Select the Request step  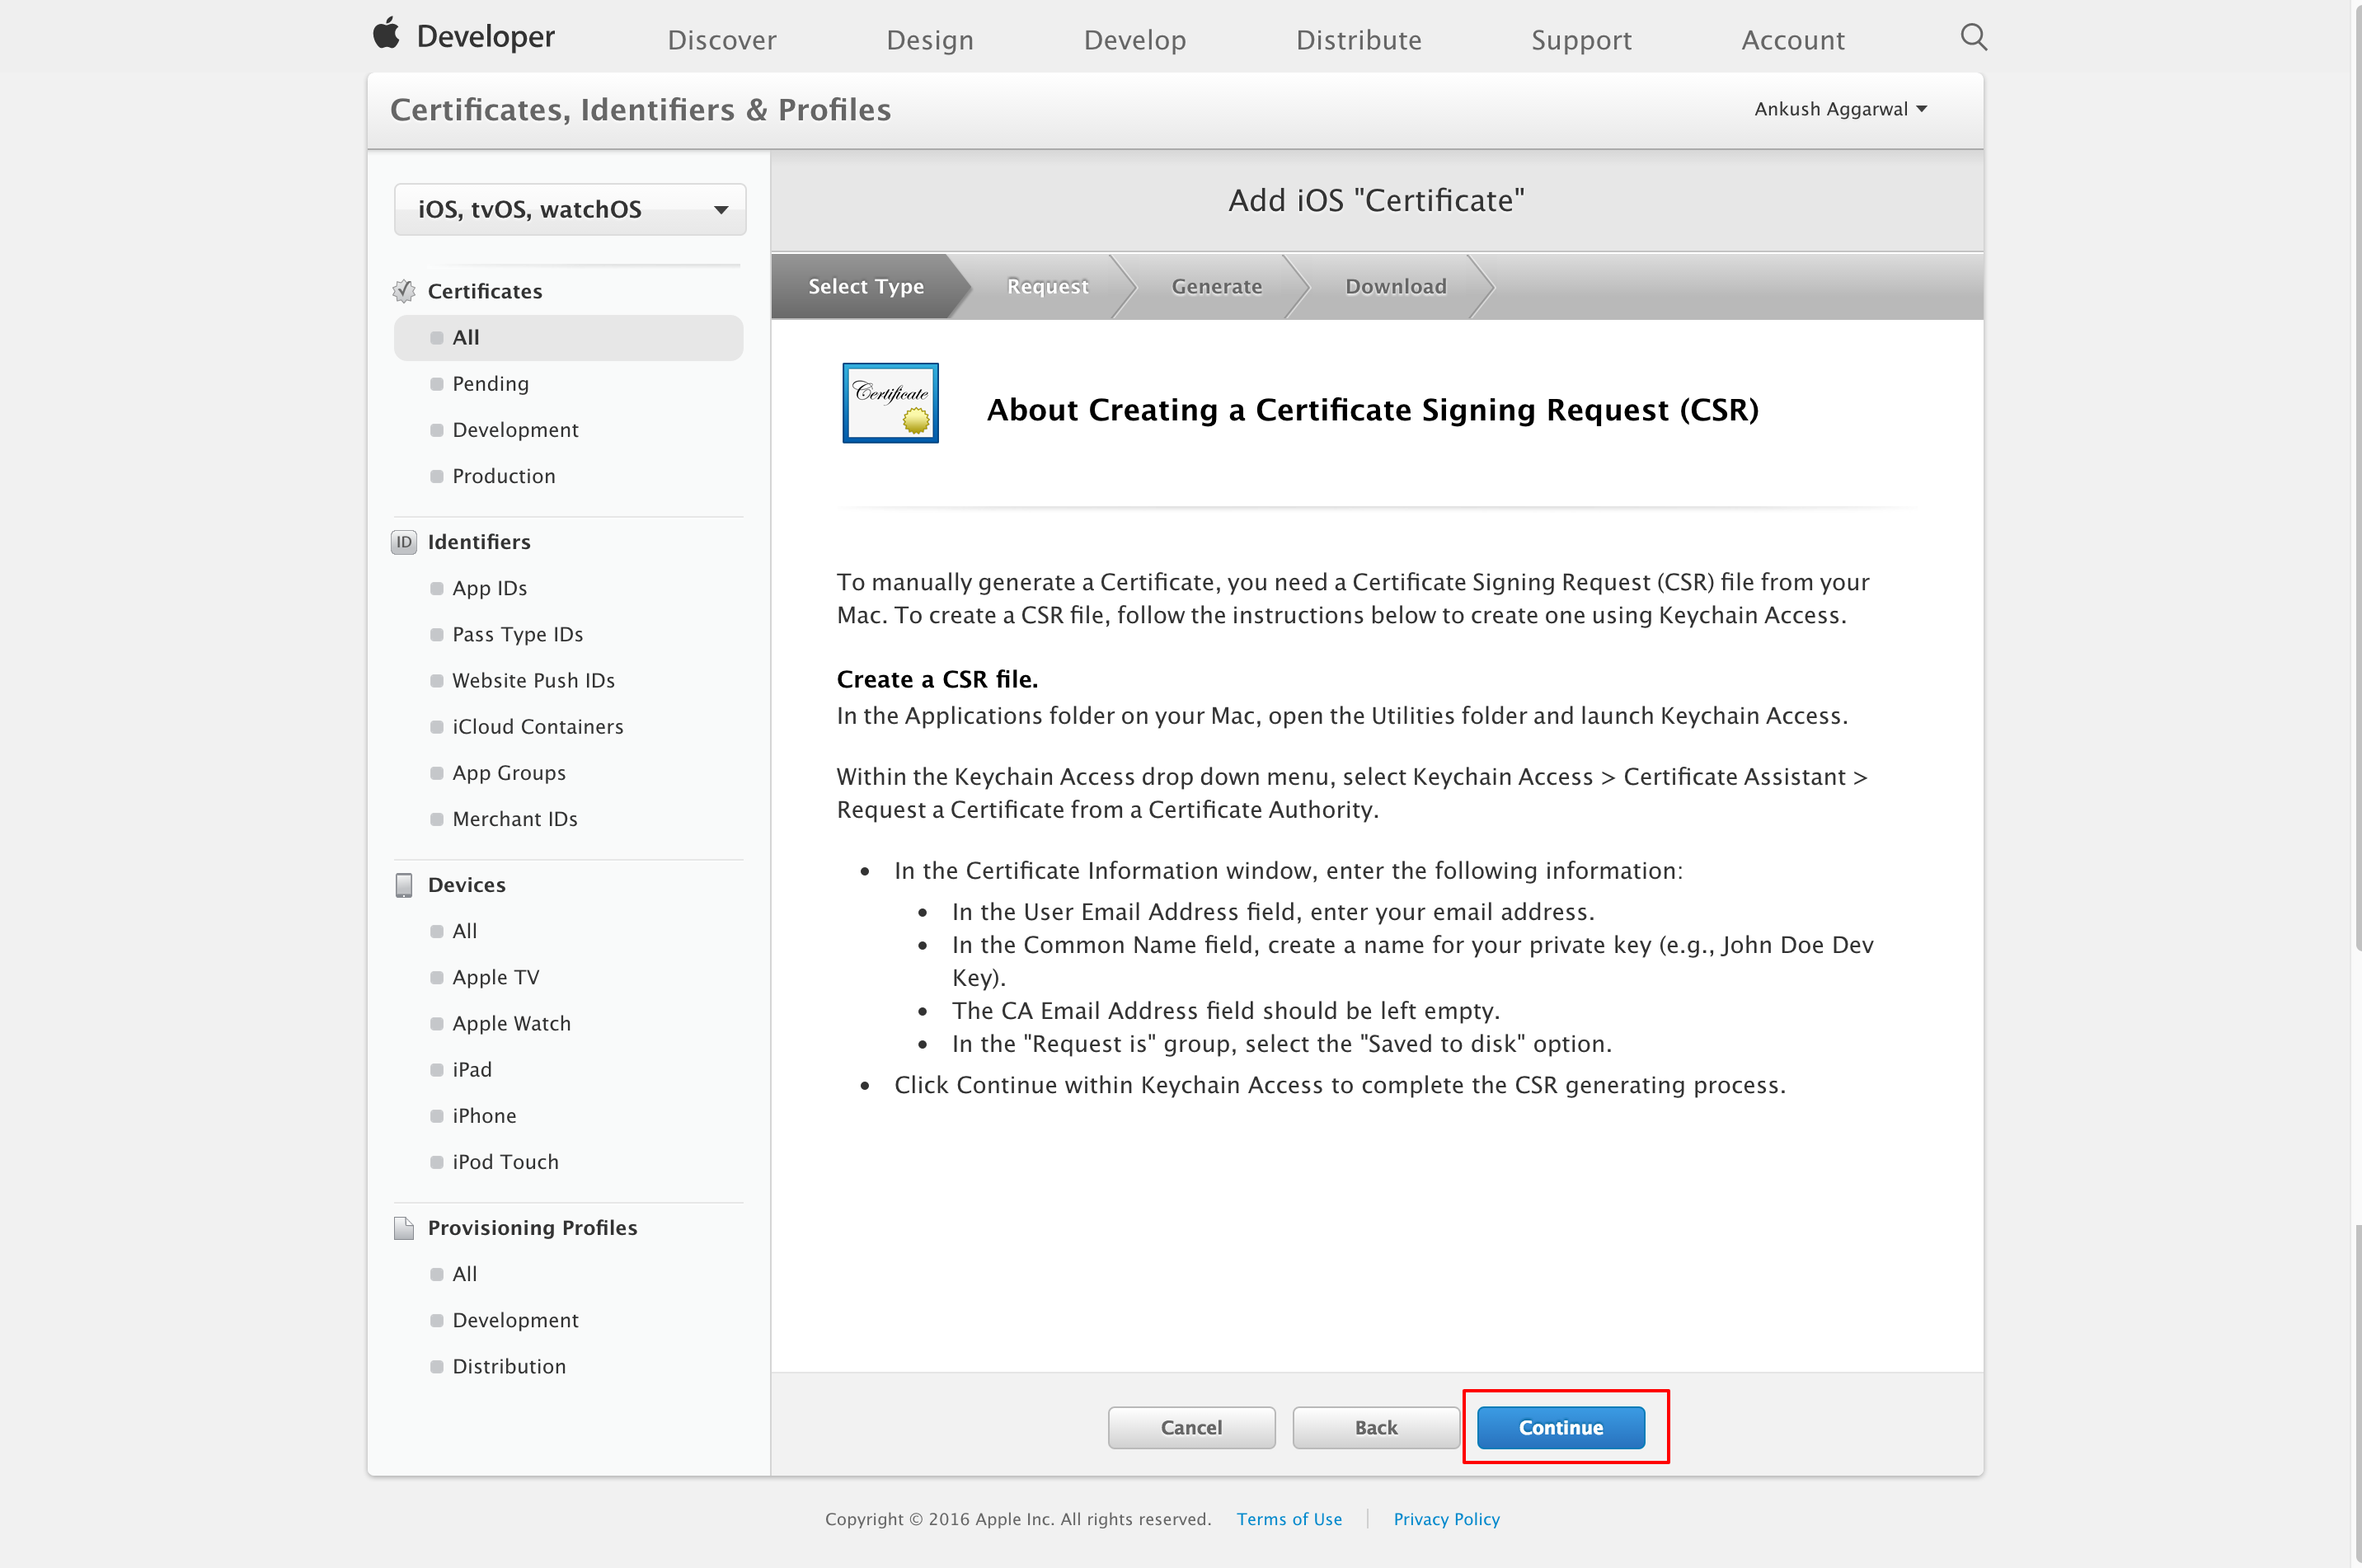1047,286
